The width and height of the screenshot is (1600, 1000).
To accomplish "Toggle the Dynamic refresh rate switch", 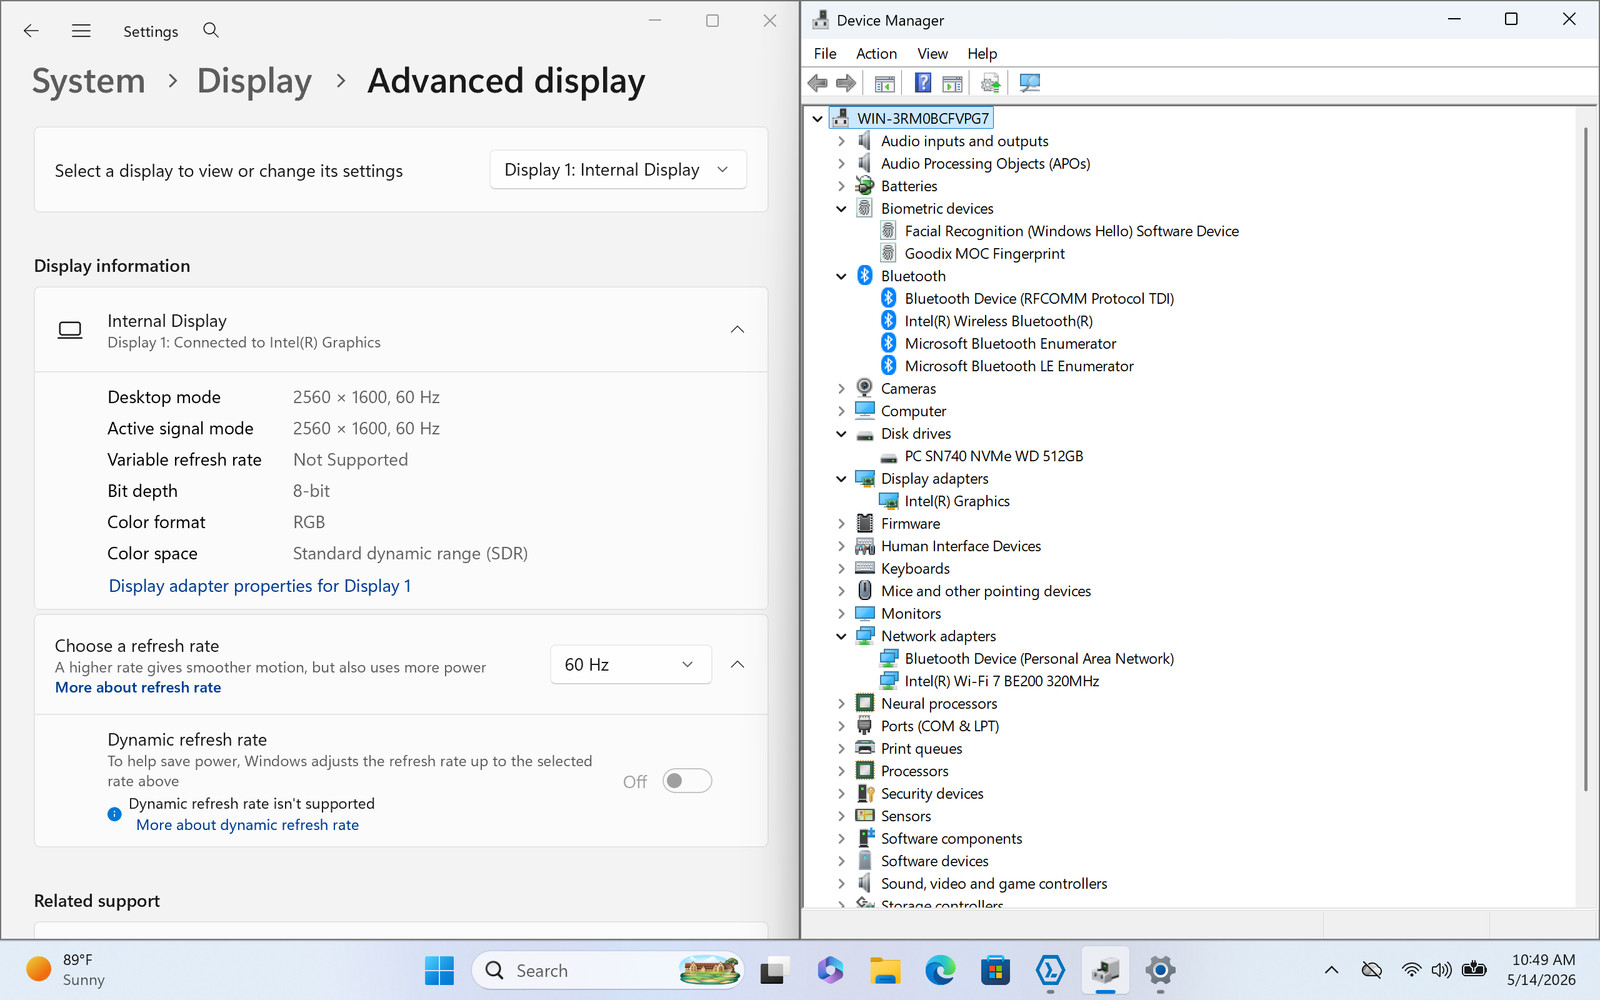I will pyautogui.click(x=687, y=781).
